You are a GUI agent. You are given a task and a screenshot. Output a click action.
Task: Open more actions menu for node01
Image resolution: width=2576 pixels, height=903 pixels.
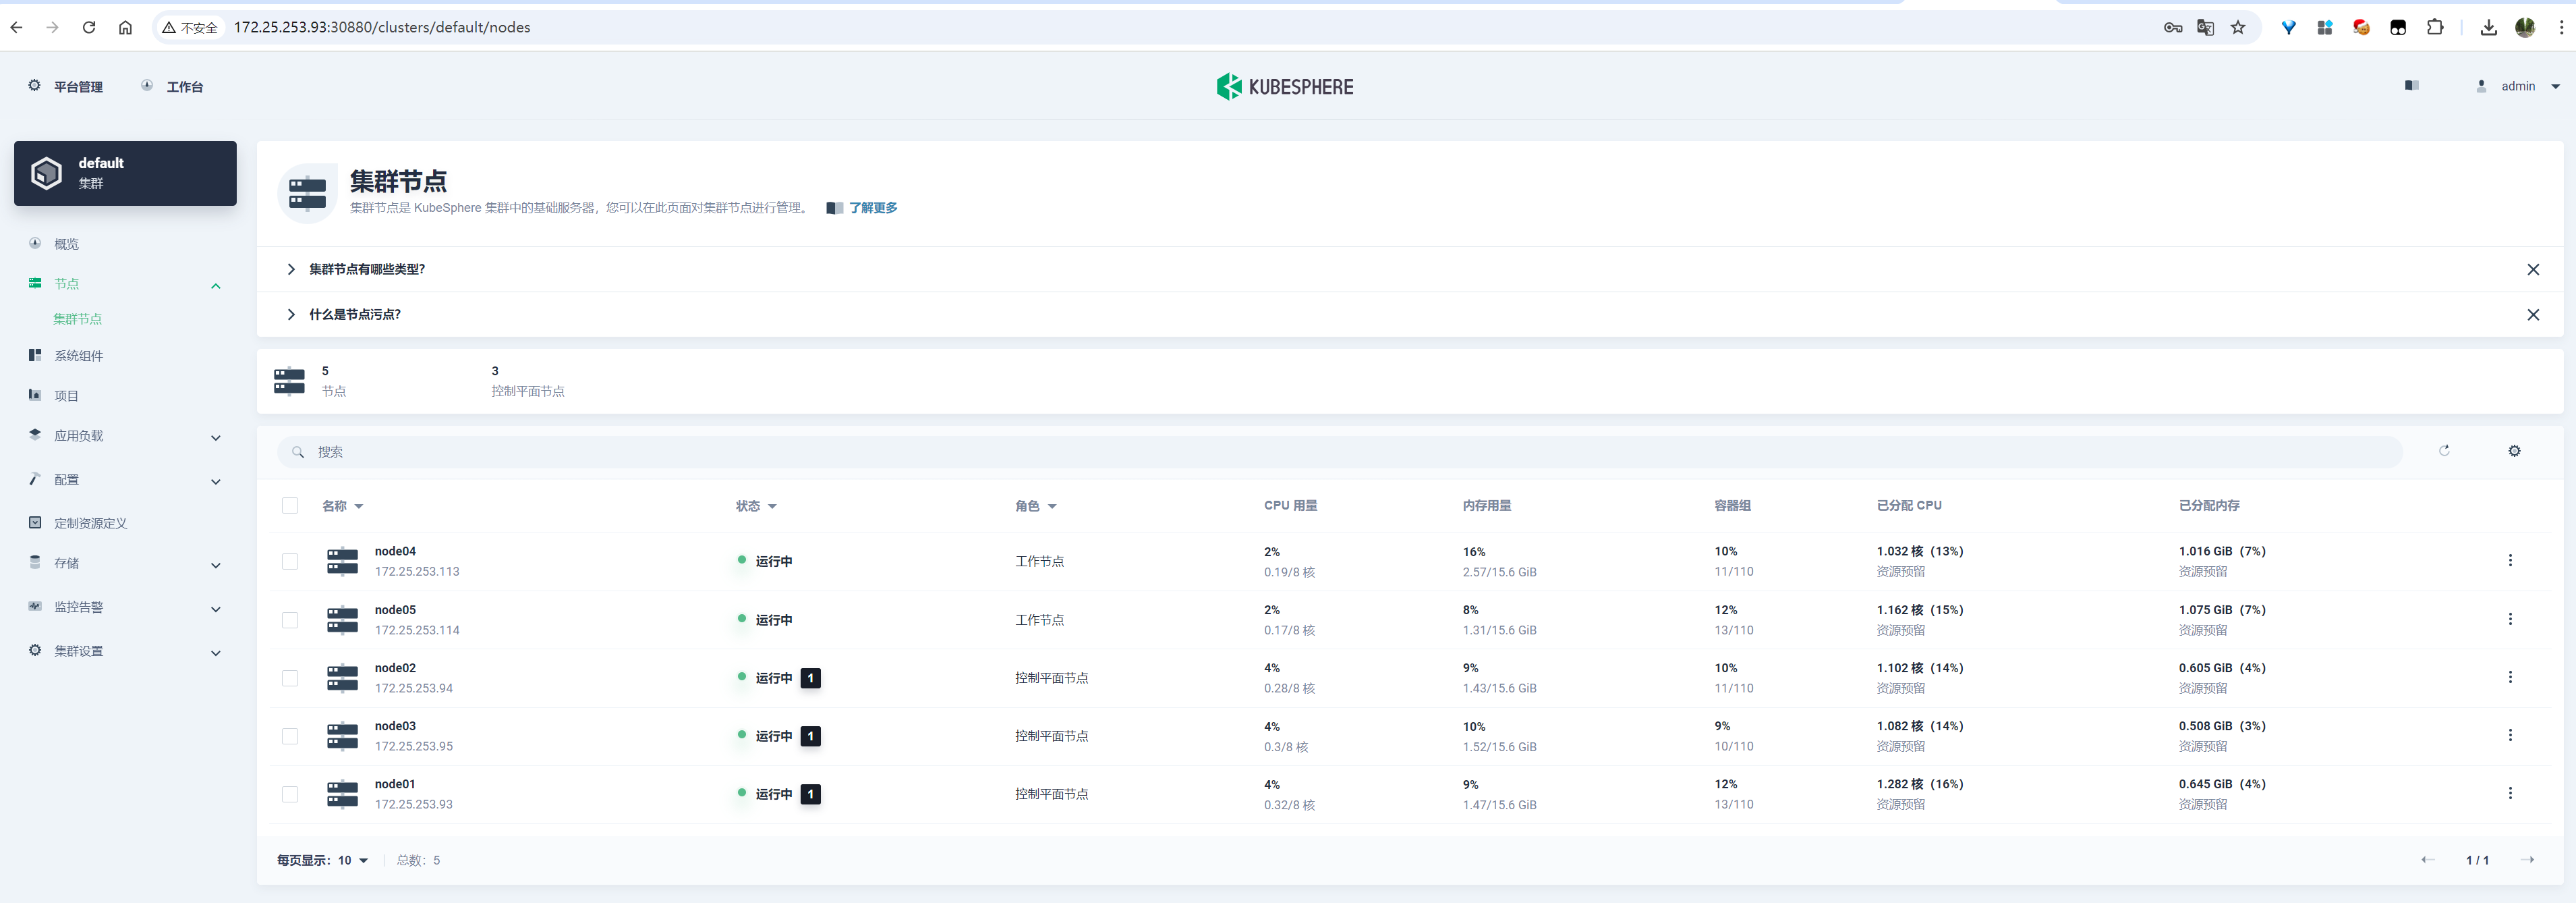(x=2509, y=794)
